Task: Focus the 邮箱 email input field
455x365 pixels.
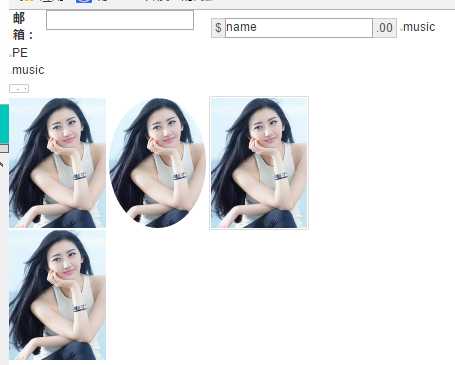Action: point(120,20)
